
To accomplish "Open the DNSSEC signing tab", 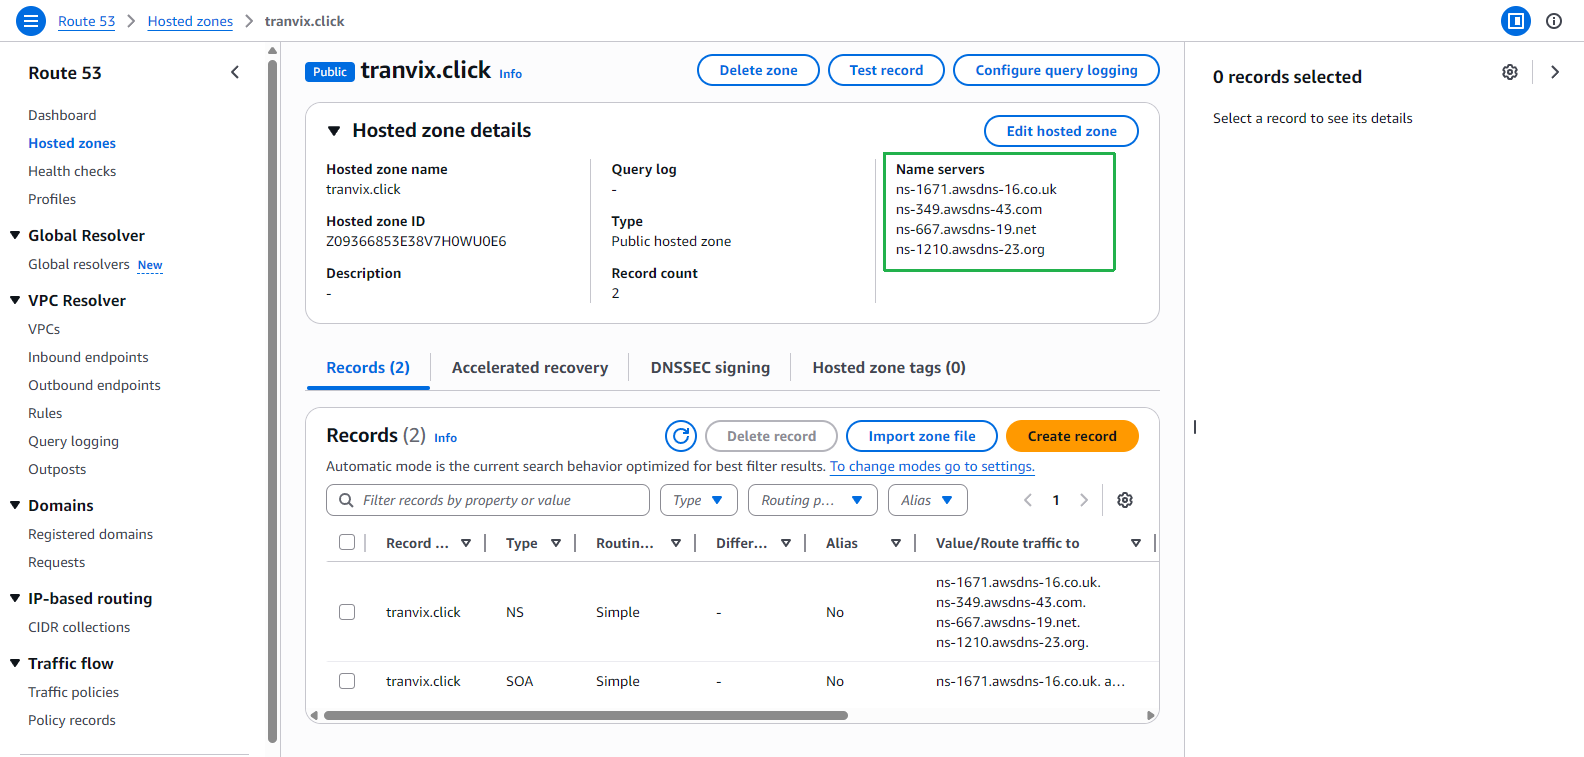I will click(710, 368).
